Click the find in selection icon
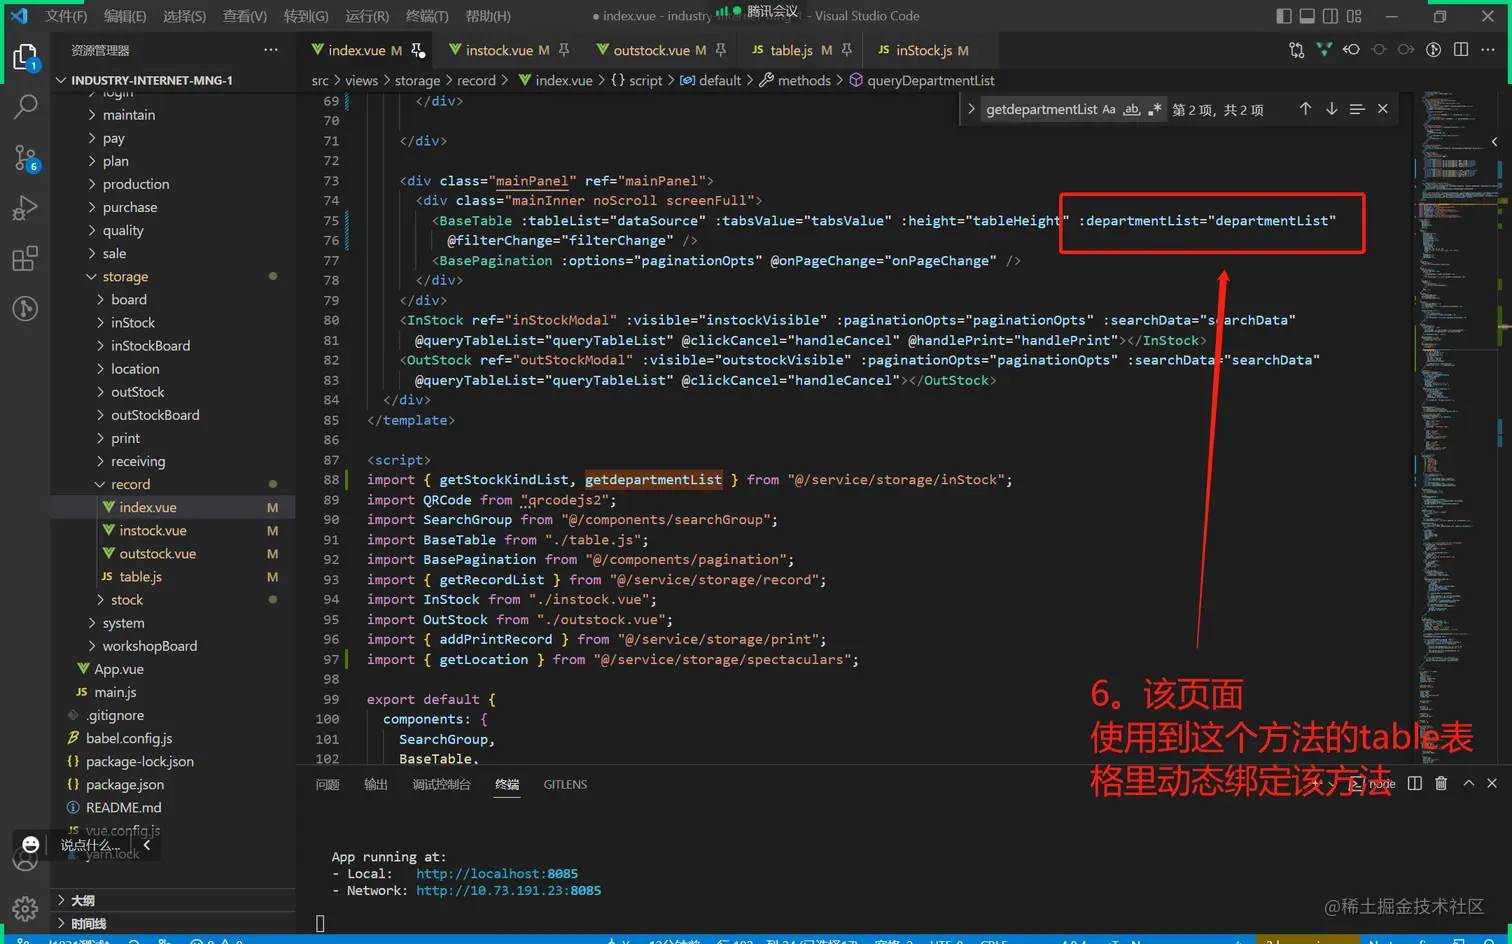This screenshot has height=944, width=1512. click(x=1357, y=109)
